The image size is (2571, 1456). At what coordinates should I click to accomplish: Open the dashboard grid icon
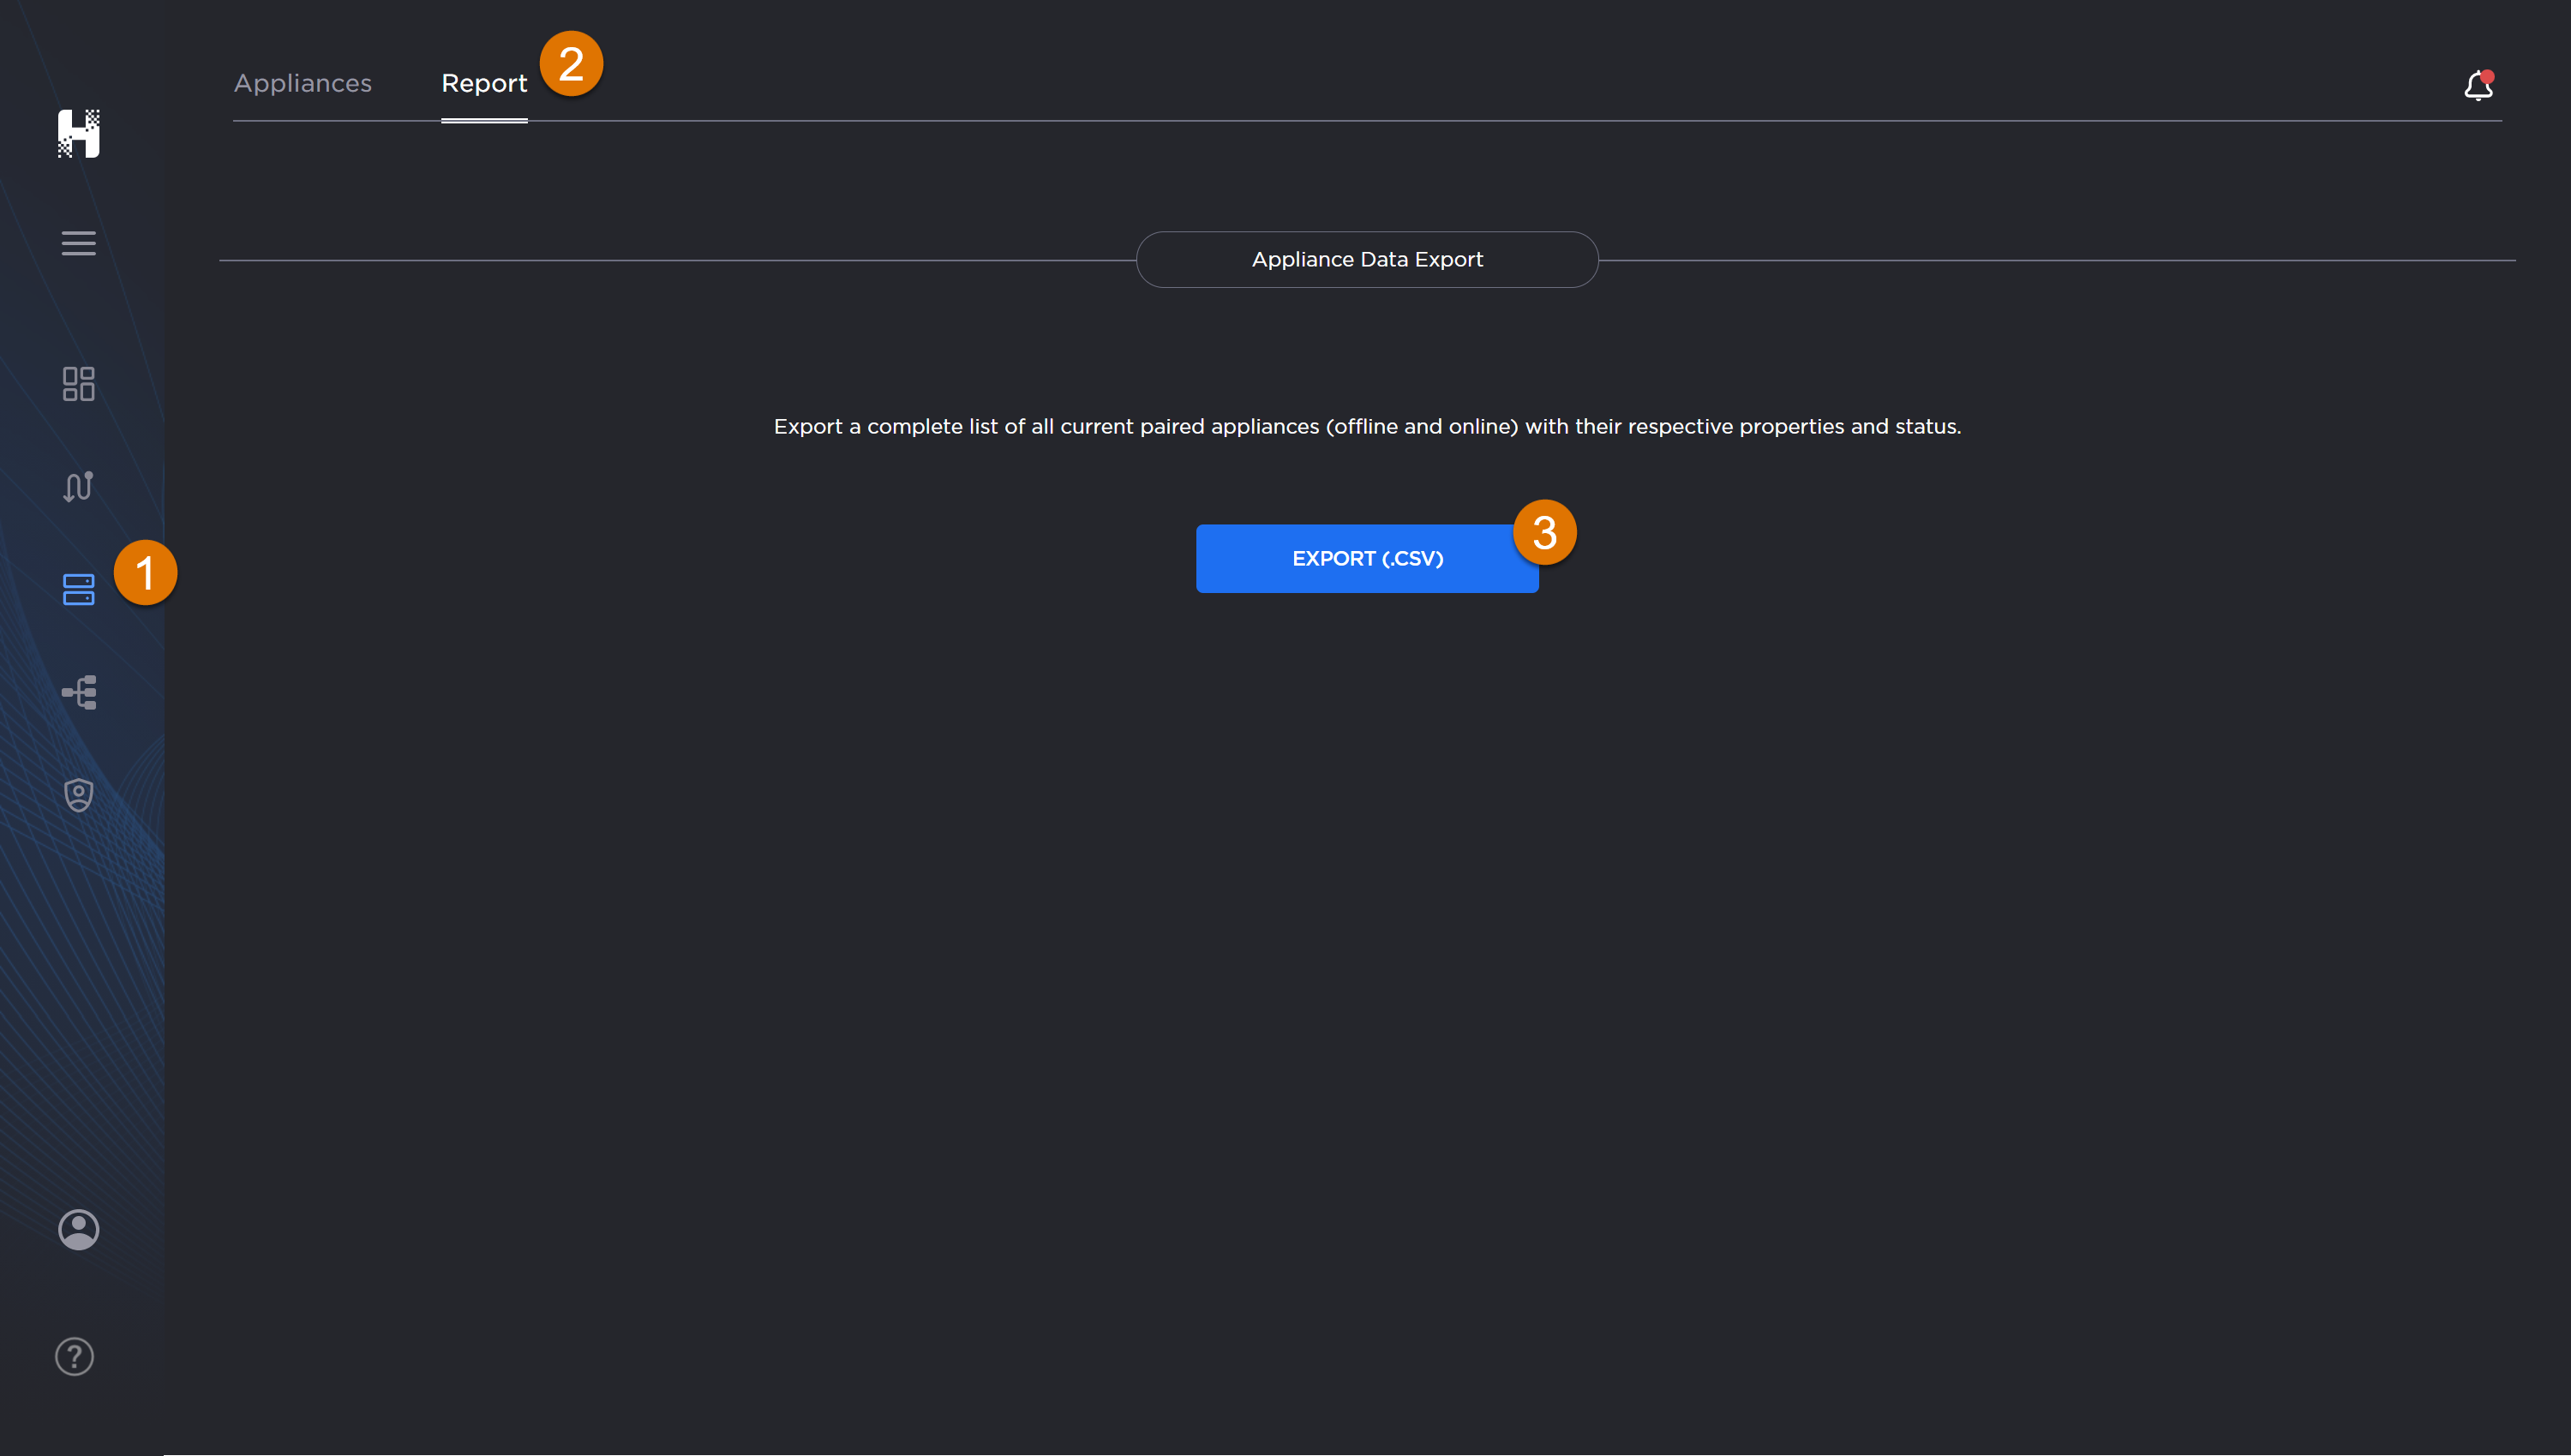[78, 384]
